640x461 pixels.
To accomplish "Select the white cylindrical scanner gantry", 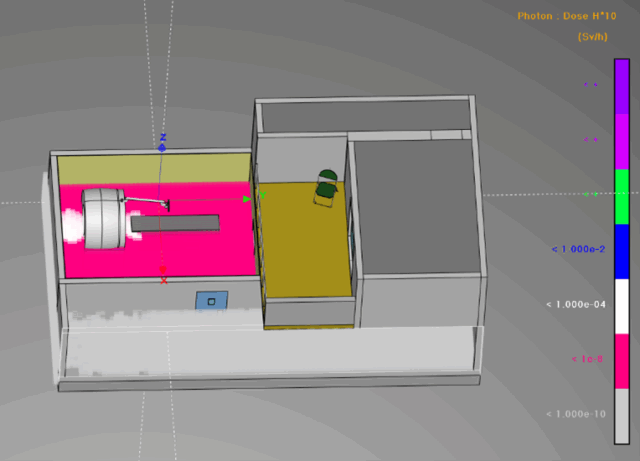I will 101,218.
